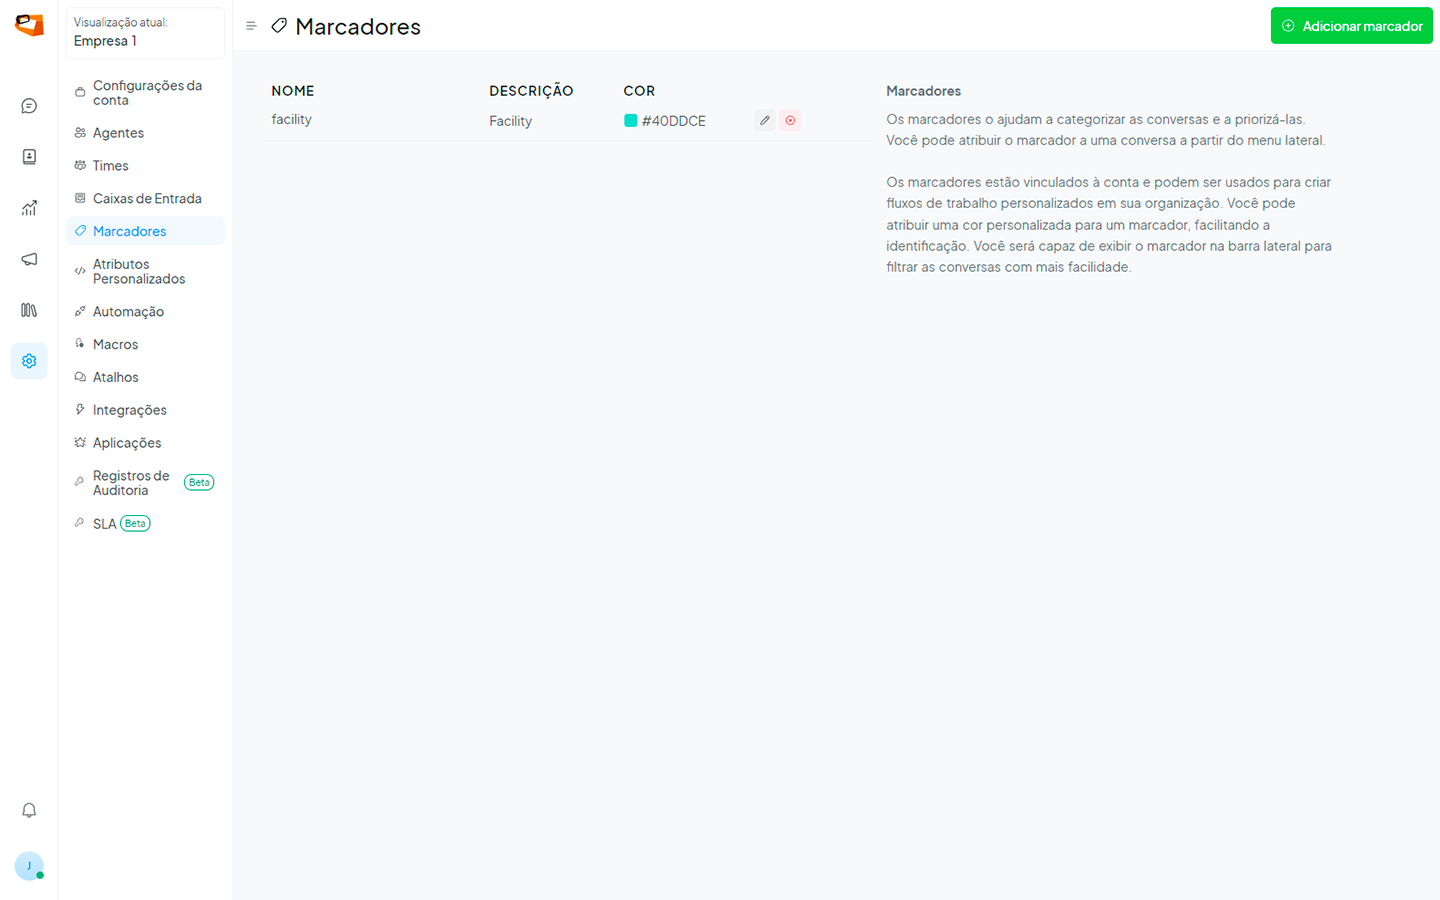Edit the facility label with pencil icon
This screenshot has height=900, width=1440.
[765, 120]
